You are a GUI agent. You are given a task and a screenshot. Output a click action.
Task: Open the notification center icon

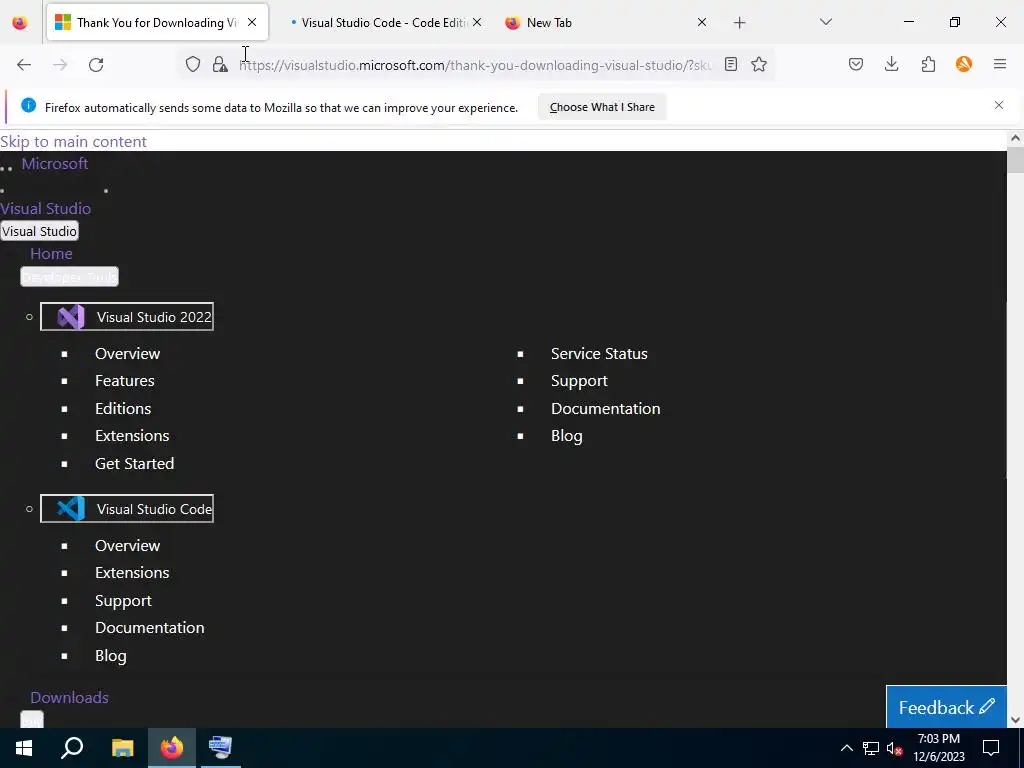[991, 748]
